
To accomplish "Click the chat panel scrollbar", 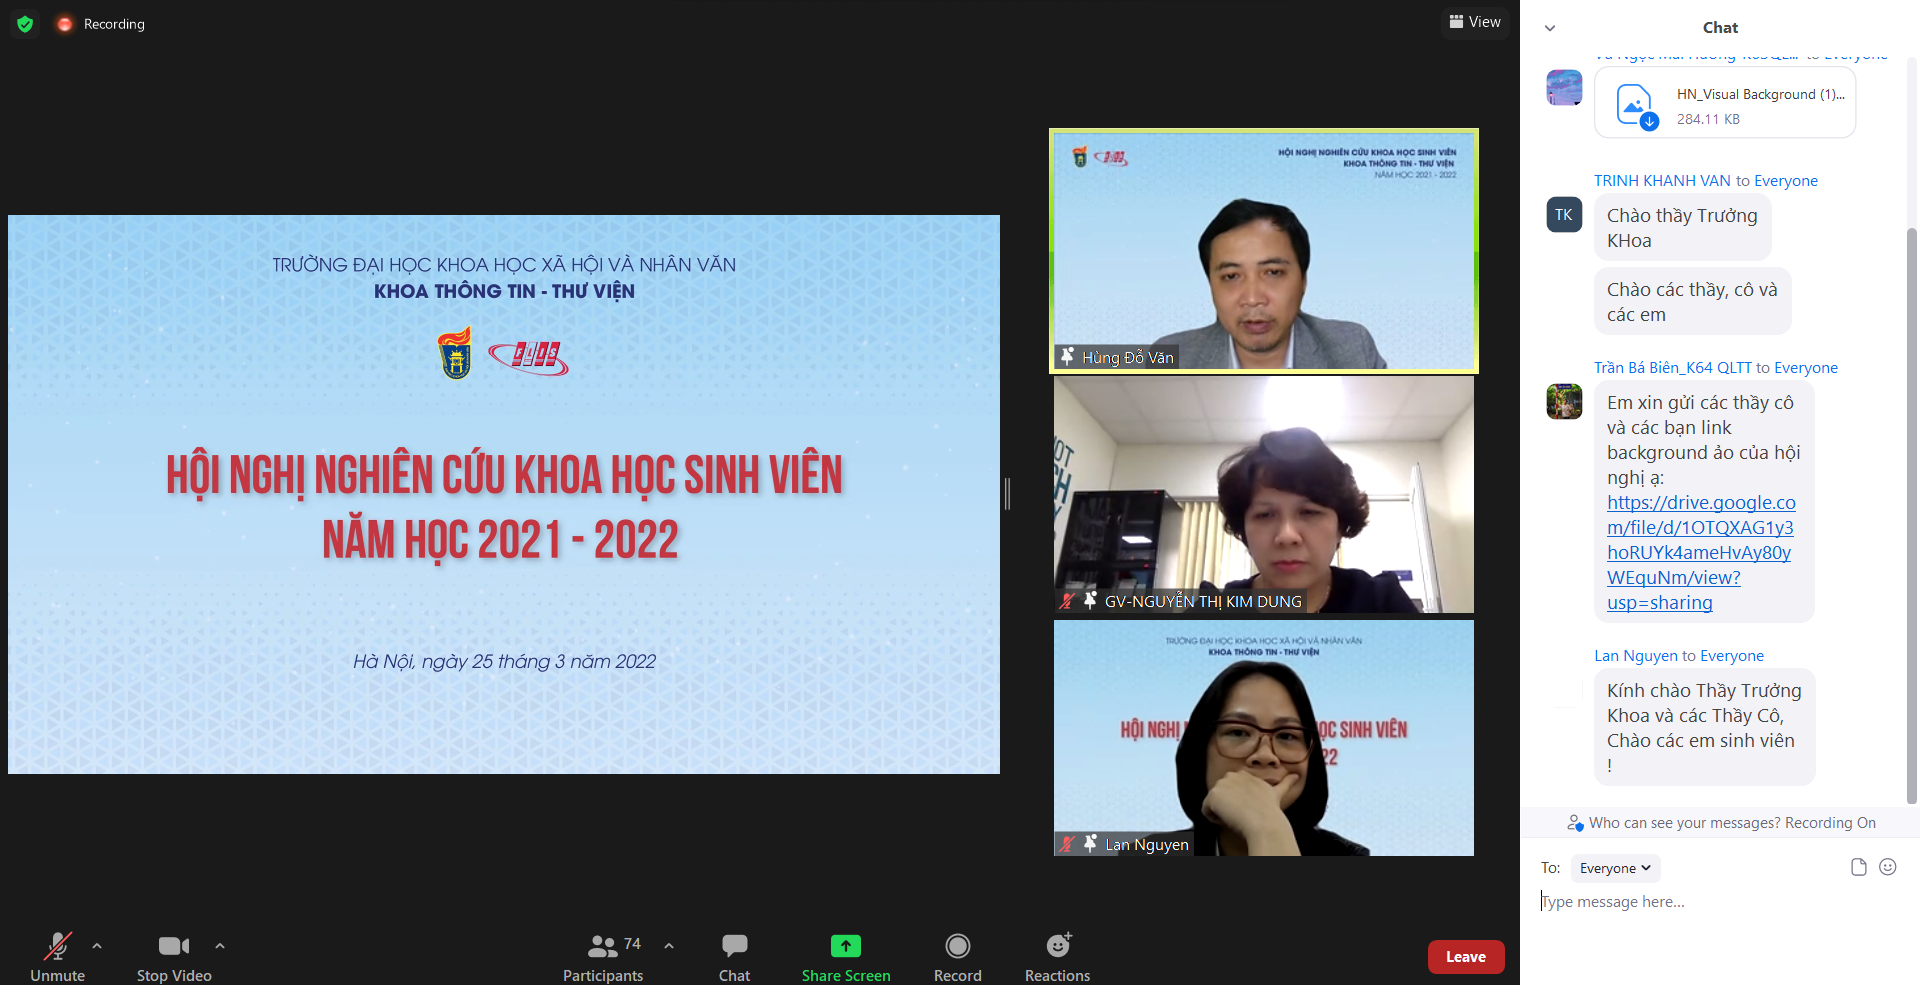I will 1912,515.
